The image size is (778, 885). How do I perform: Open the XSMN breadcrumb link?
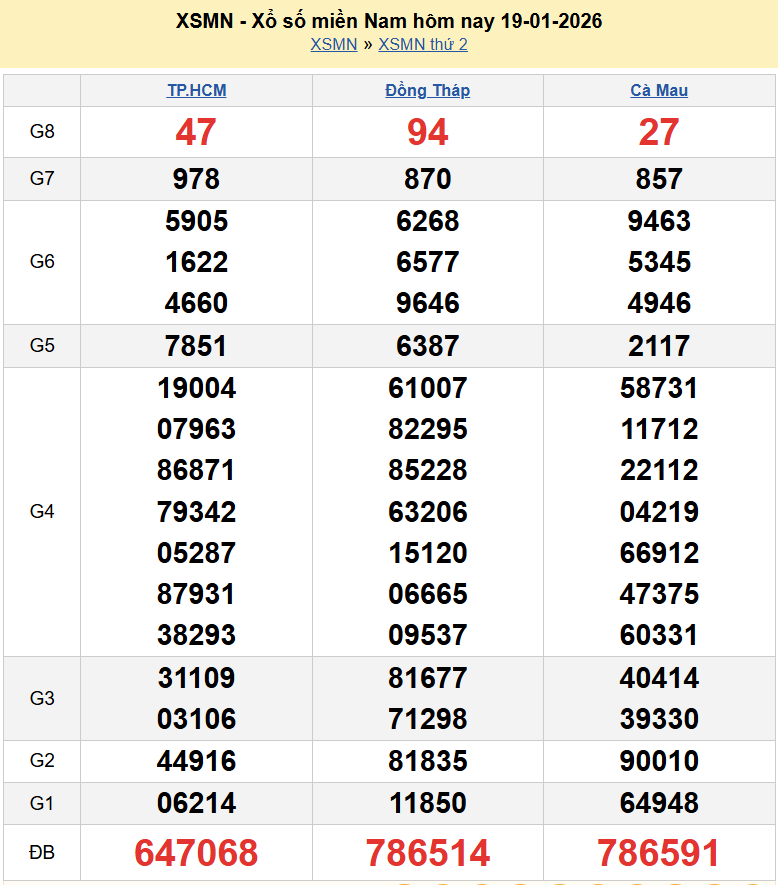click(333, 44)
